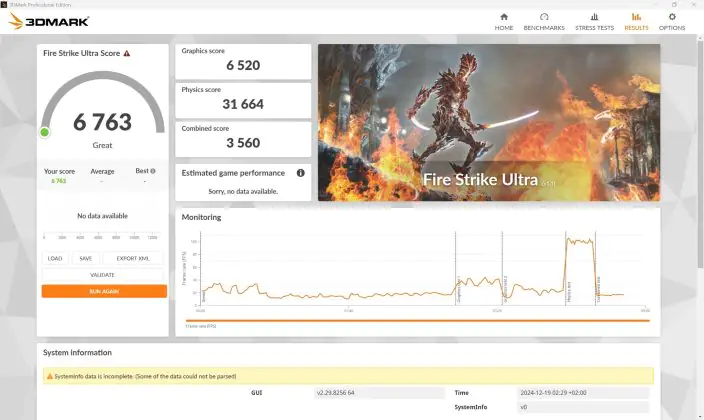The height and width of the screenshot is (420, 704).
Task: Click the Physics score value 31 664
Action: tap(243, 104)
